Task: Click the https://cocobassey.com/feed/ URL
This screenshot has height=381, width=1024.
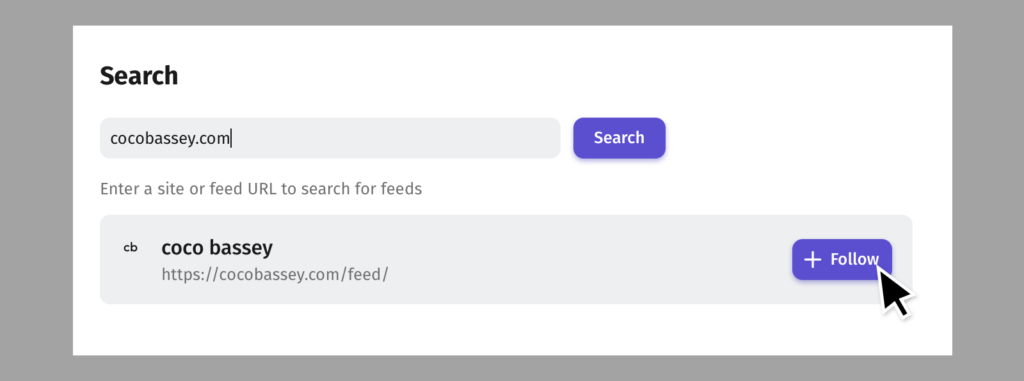Action: [275, 274]
